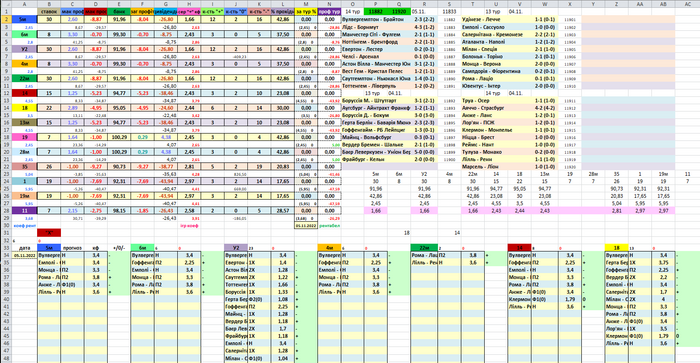Click the 'Челсі - Арсенал' match cell
This screenshot has width=700, height=363.
point(376,56)
